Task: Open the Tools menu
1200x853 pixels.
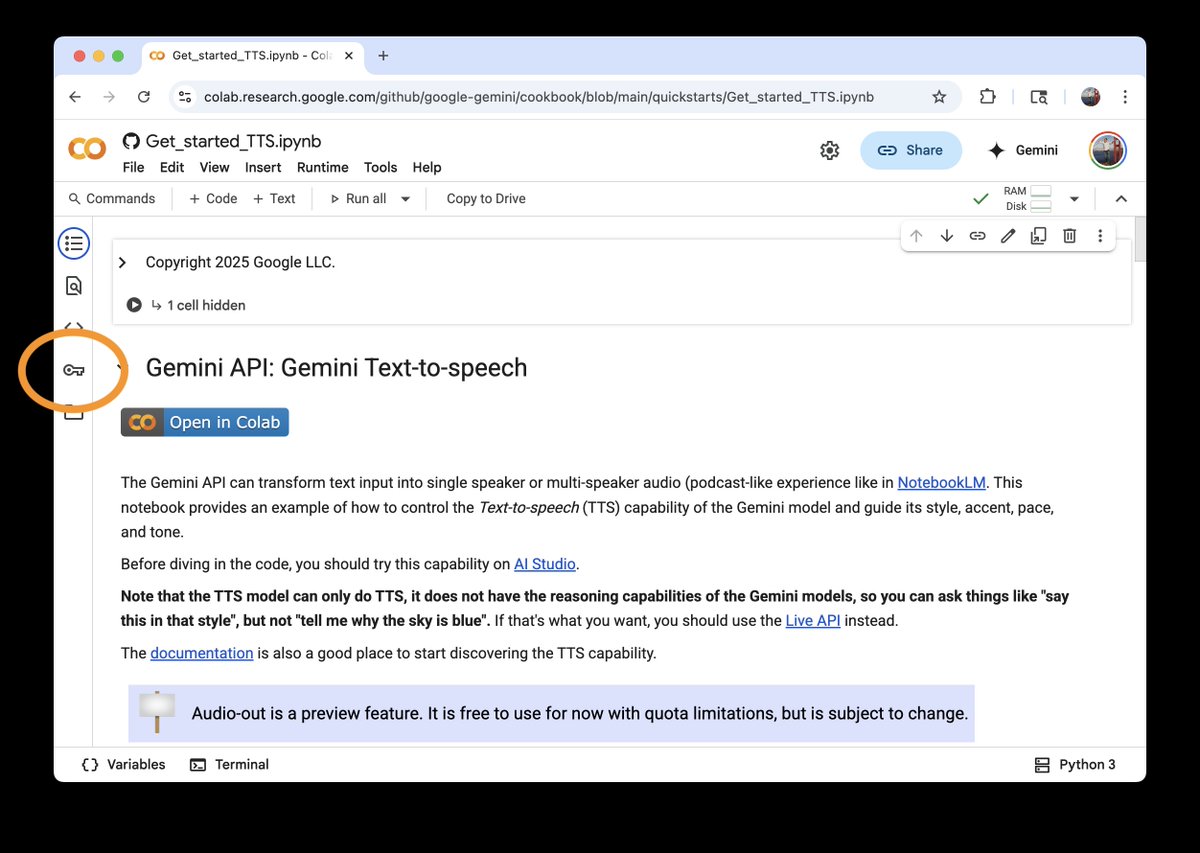Action: 380,167
